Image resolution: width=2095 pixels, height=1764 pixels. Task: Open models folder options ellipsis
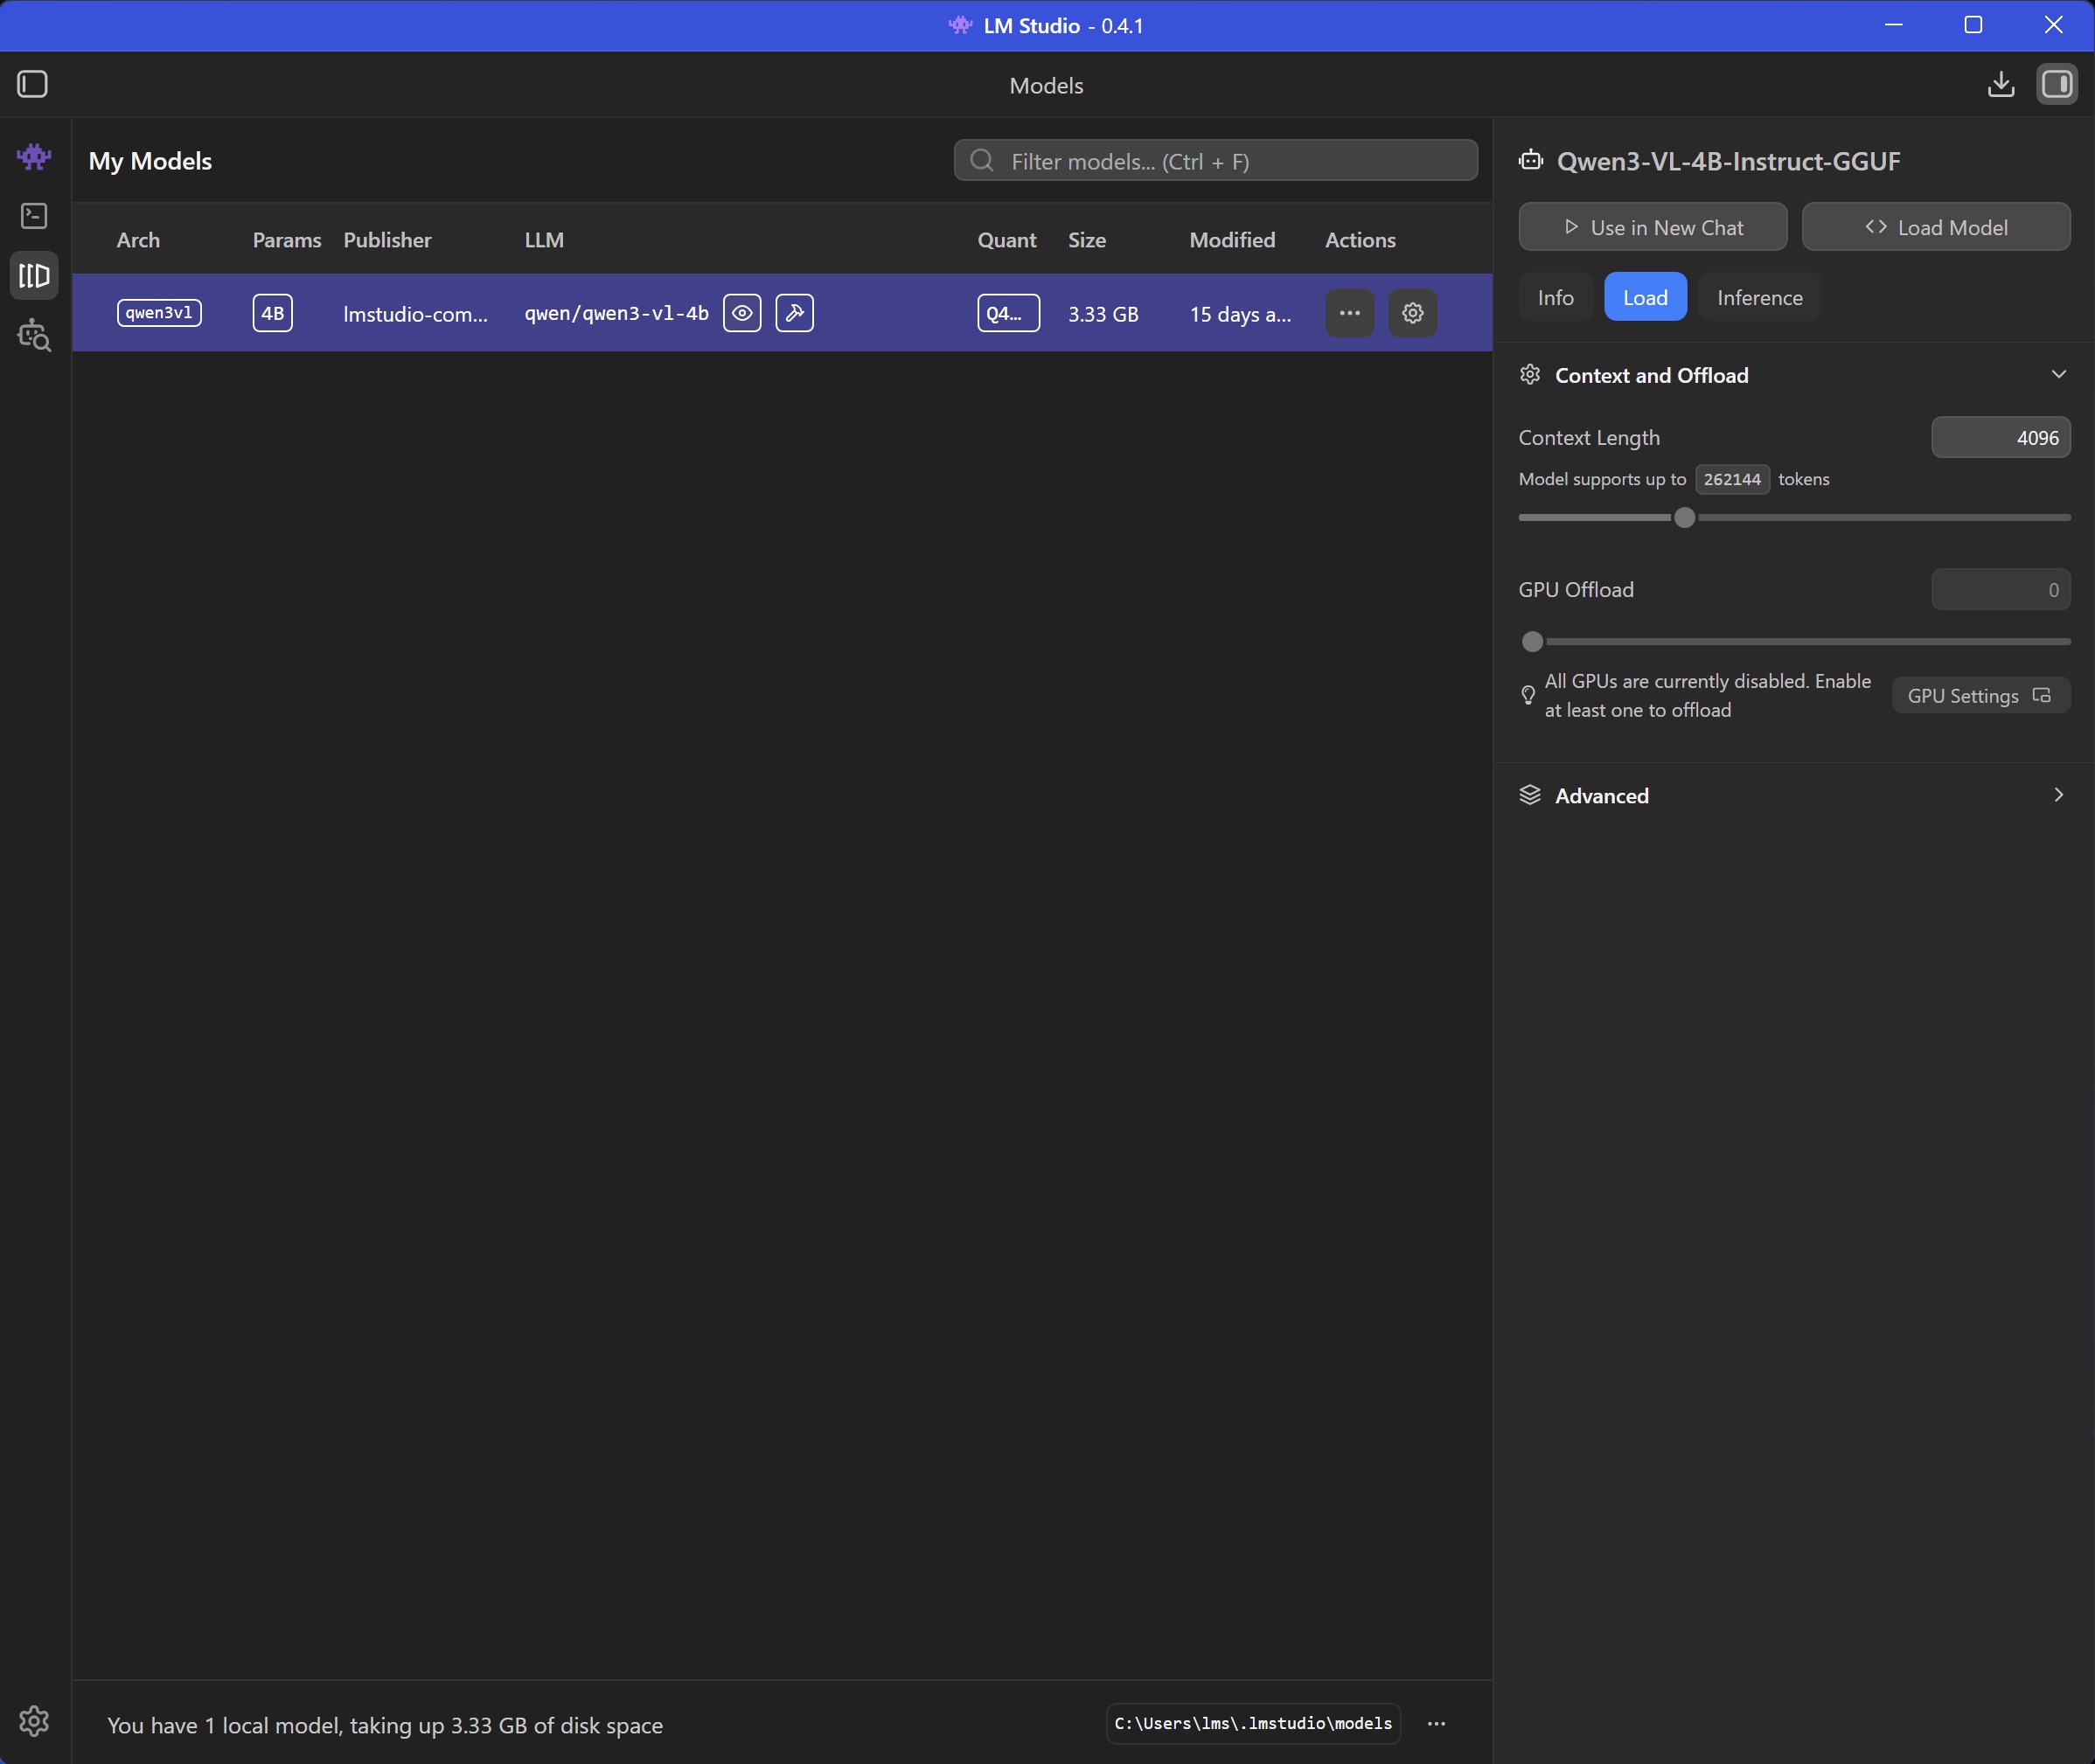click(x=1436, y=1723)
